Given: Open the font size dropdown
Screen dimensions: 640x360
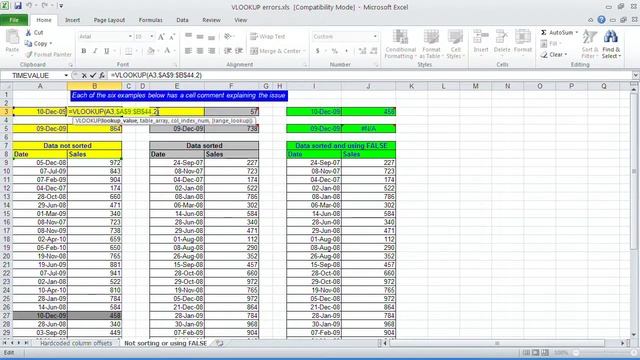Looking at the screenshot, I should point(151,37).
